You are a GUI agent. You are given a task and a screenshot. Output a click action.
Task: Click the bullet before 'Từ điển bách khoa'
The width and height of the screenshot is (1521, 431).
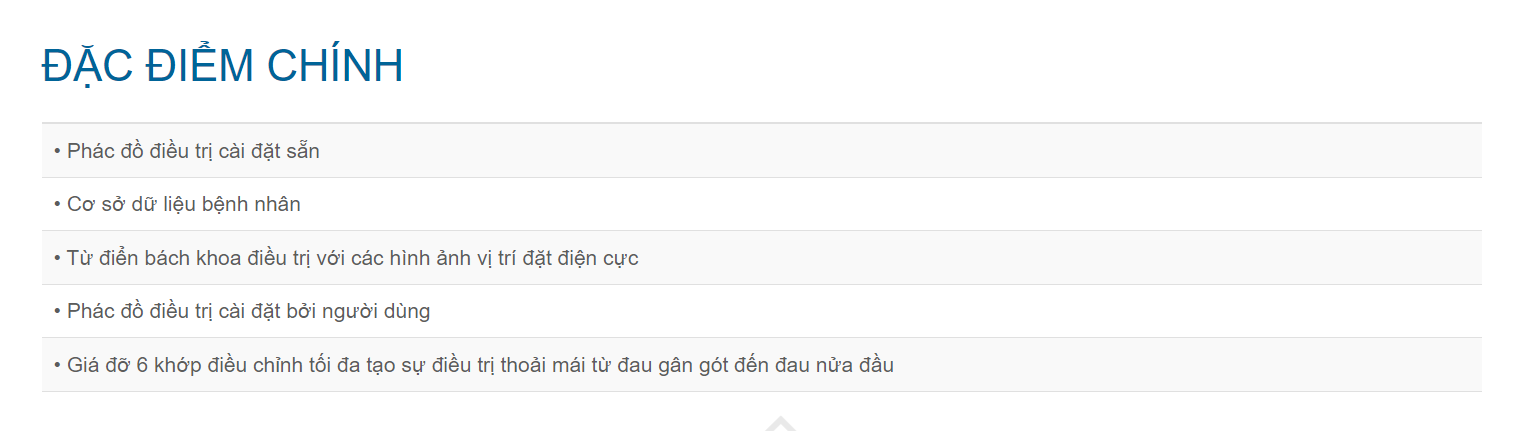coord(57,259)
